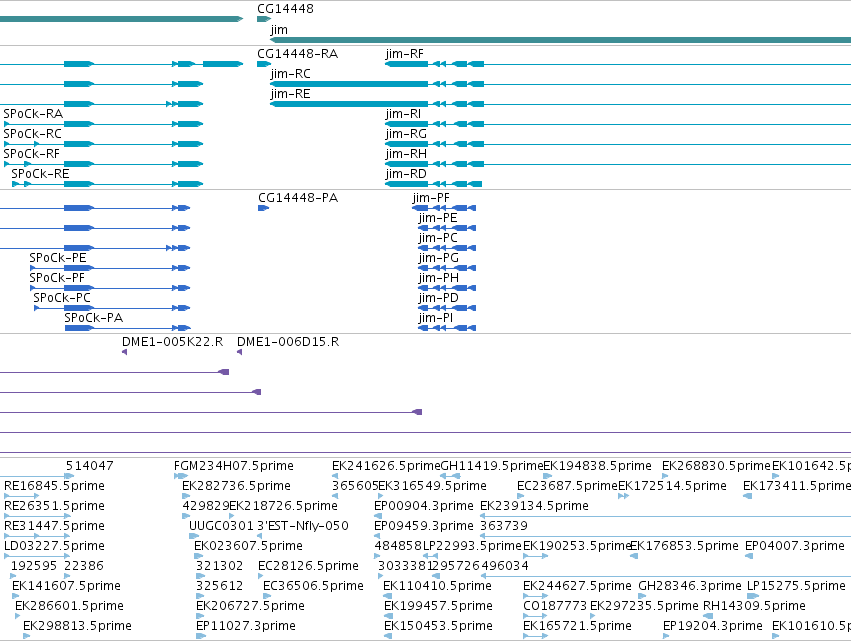This screenshot has width=851, height=641.
Task: Click the purple marker under DME1-005K22.R
Action: point(125,352)
